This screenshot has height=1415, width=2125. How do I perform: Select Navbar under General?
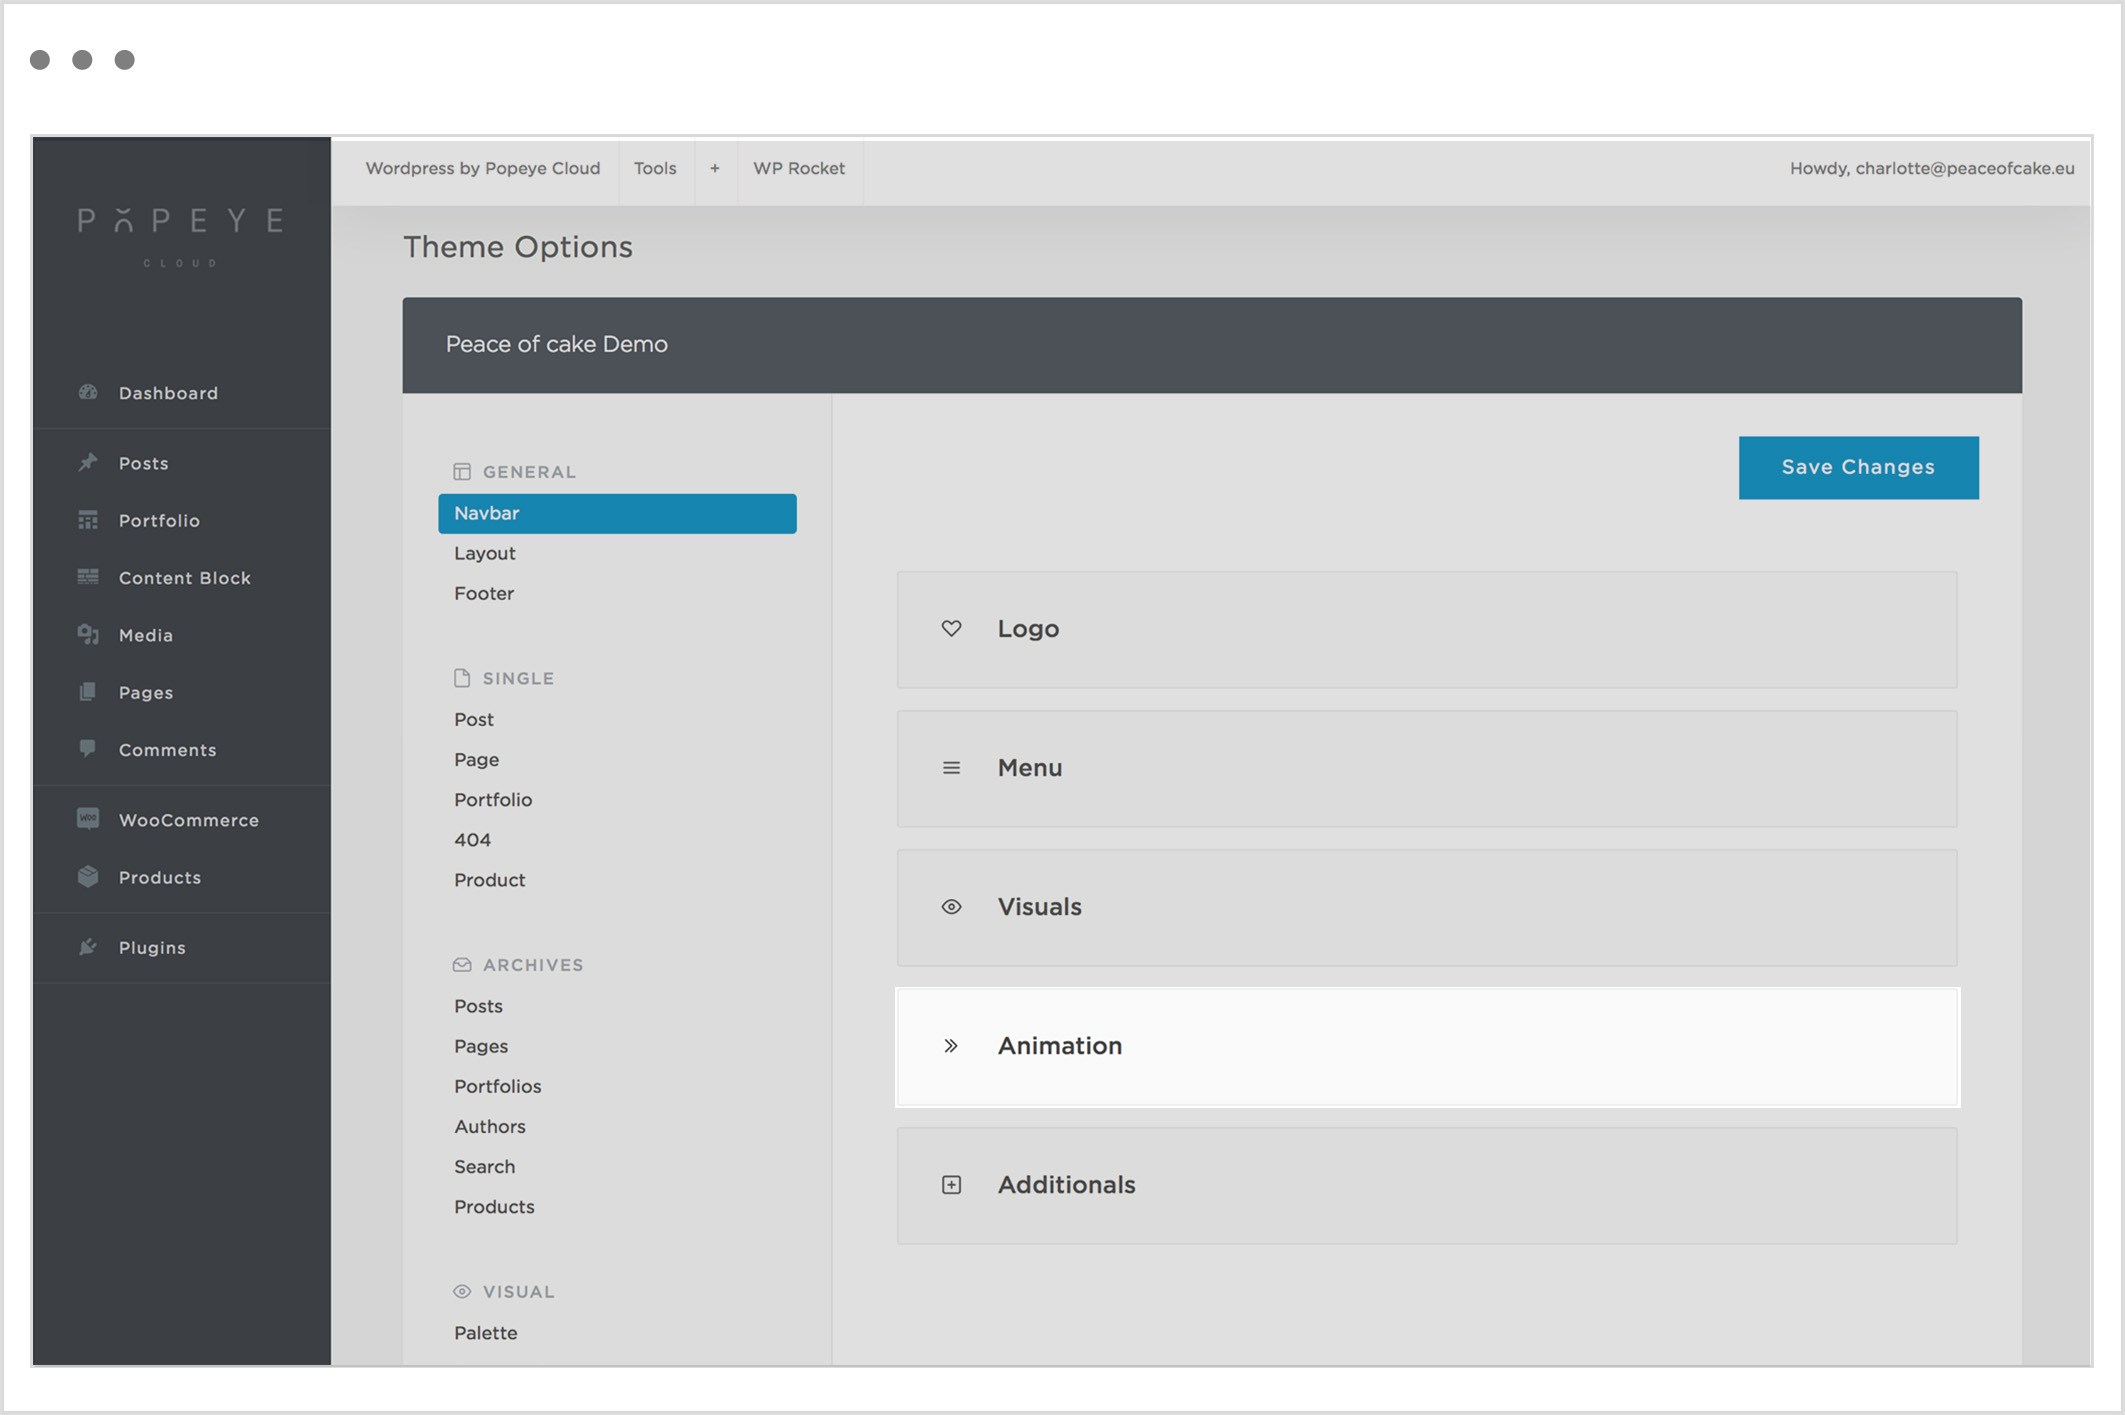click(617, 513)
